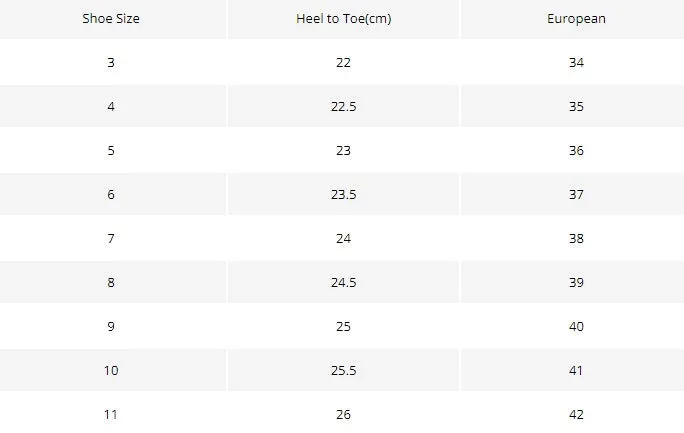
Task: Click European size 34 cell
Action: tap(576, 62)
